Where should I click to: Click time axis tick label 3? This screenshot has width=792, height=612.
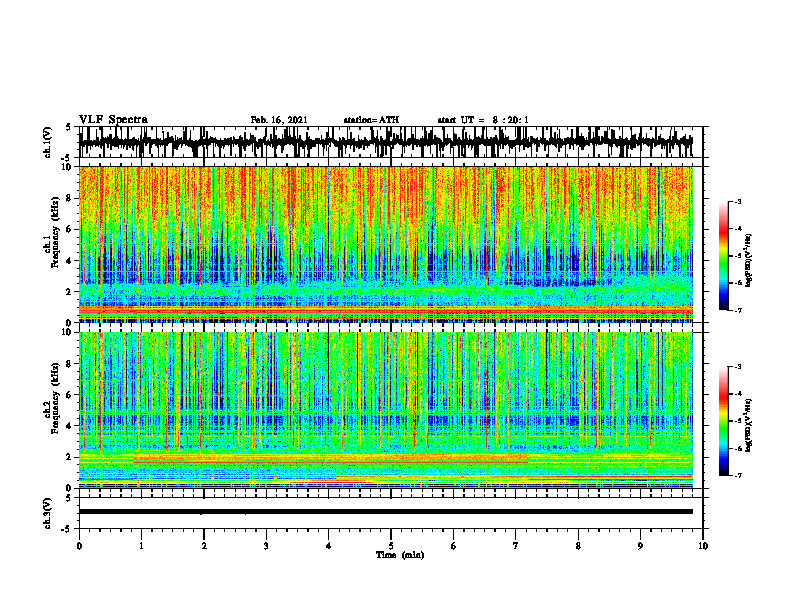266,546
